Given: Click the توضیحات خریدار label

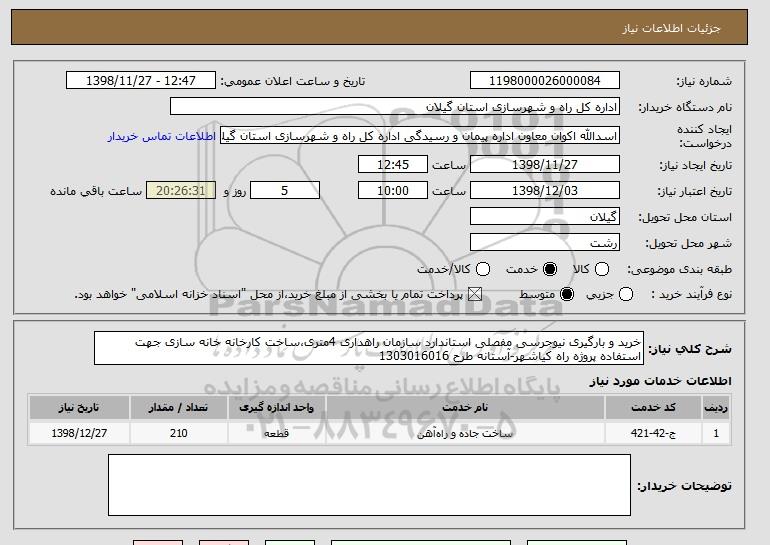Looking at the screenshot, I should click(685, 486).
